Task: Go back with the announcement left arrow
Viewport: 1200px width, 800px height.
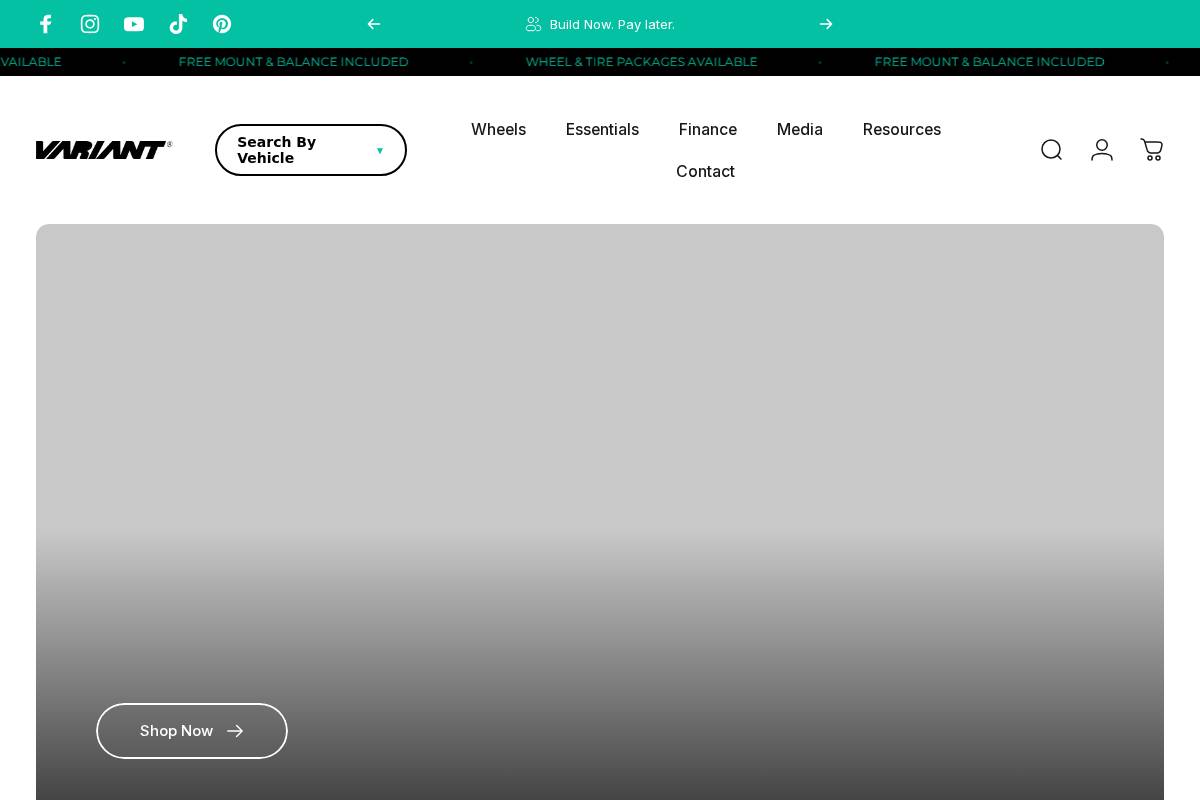Action: (x=374, y=24)
